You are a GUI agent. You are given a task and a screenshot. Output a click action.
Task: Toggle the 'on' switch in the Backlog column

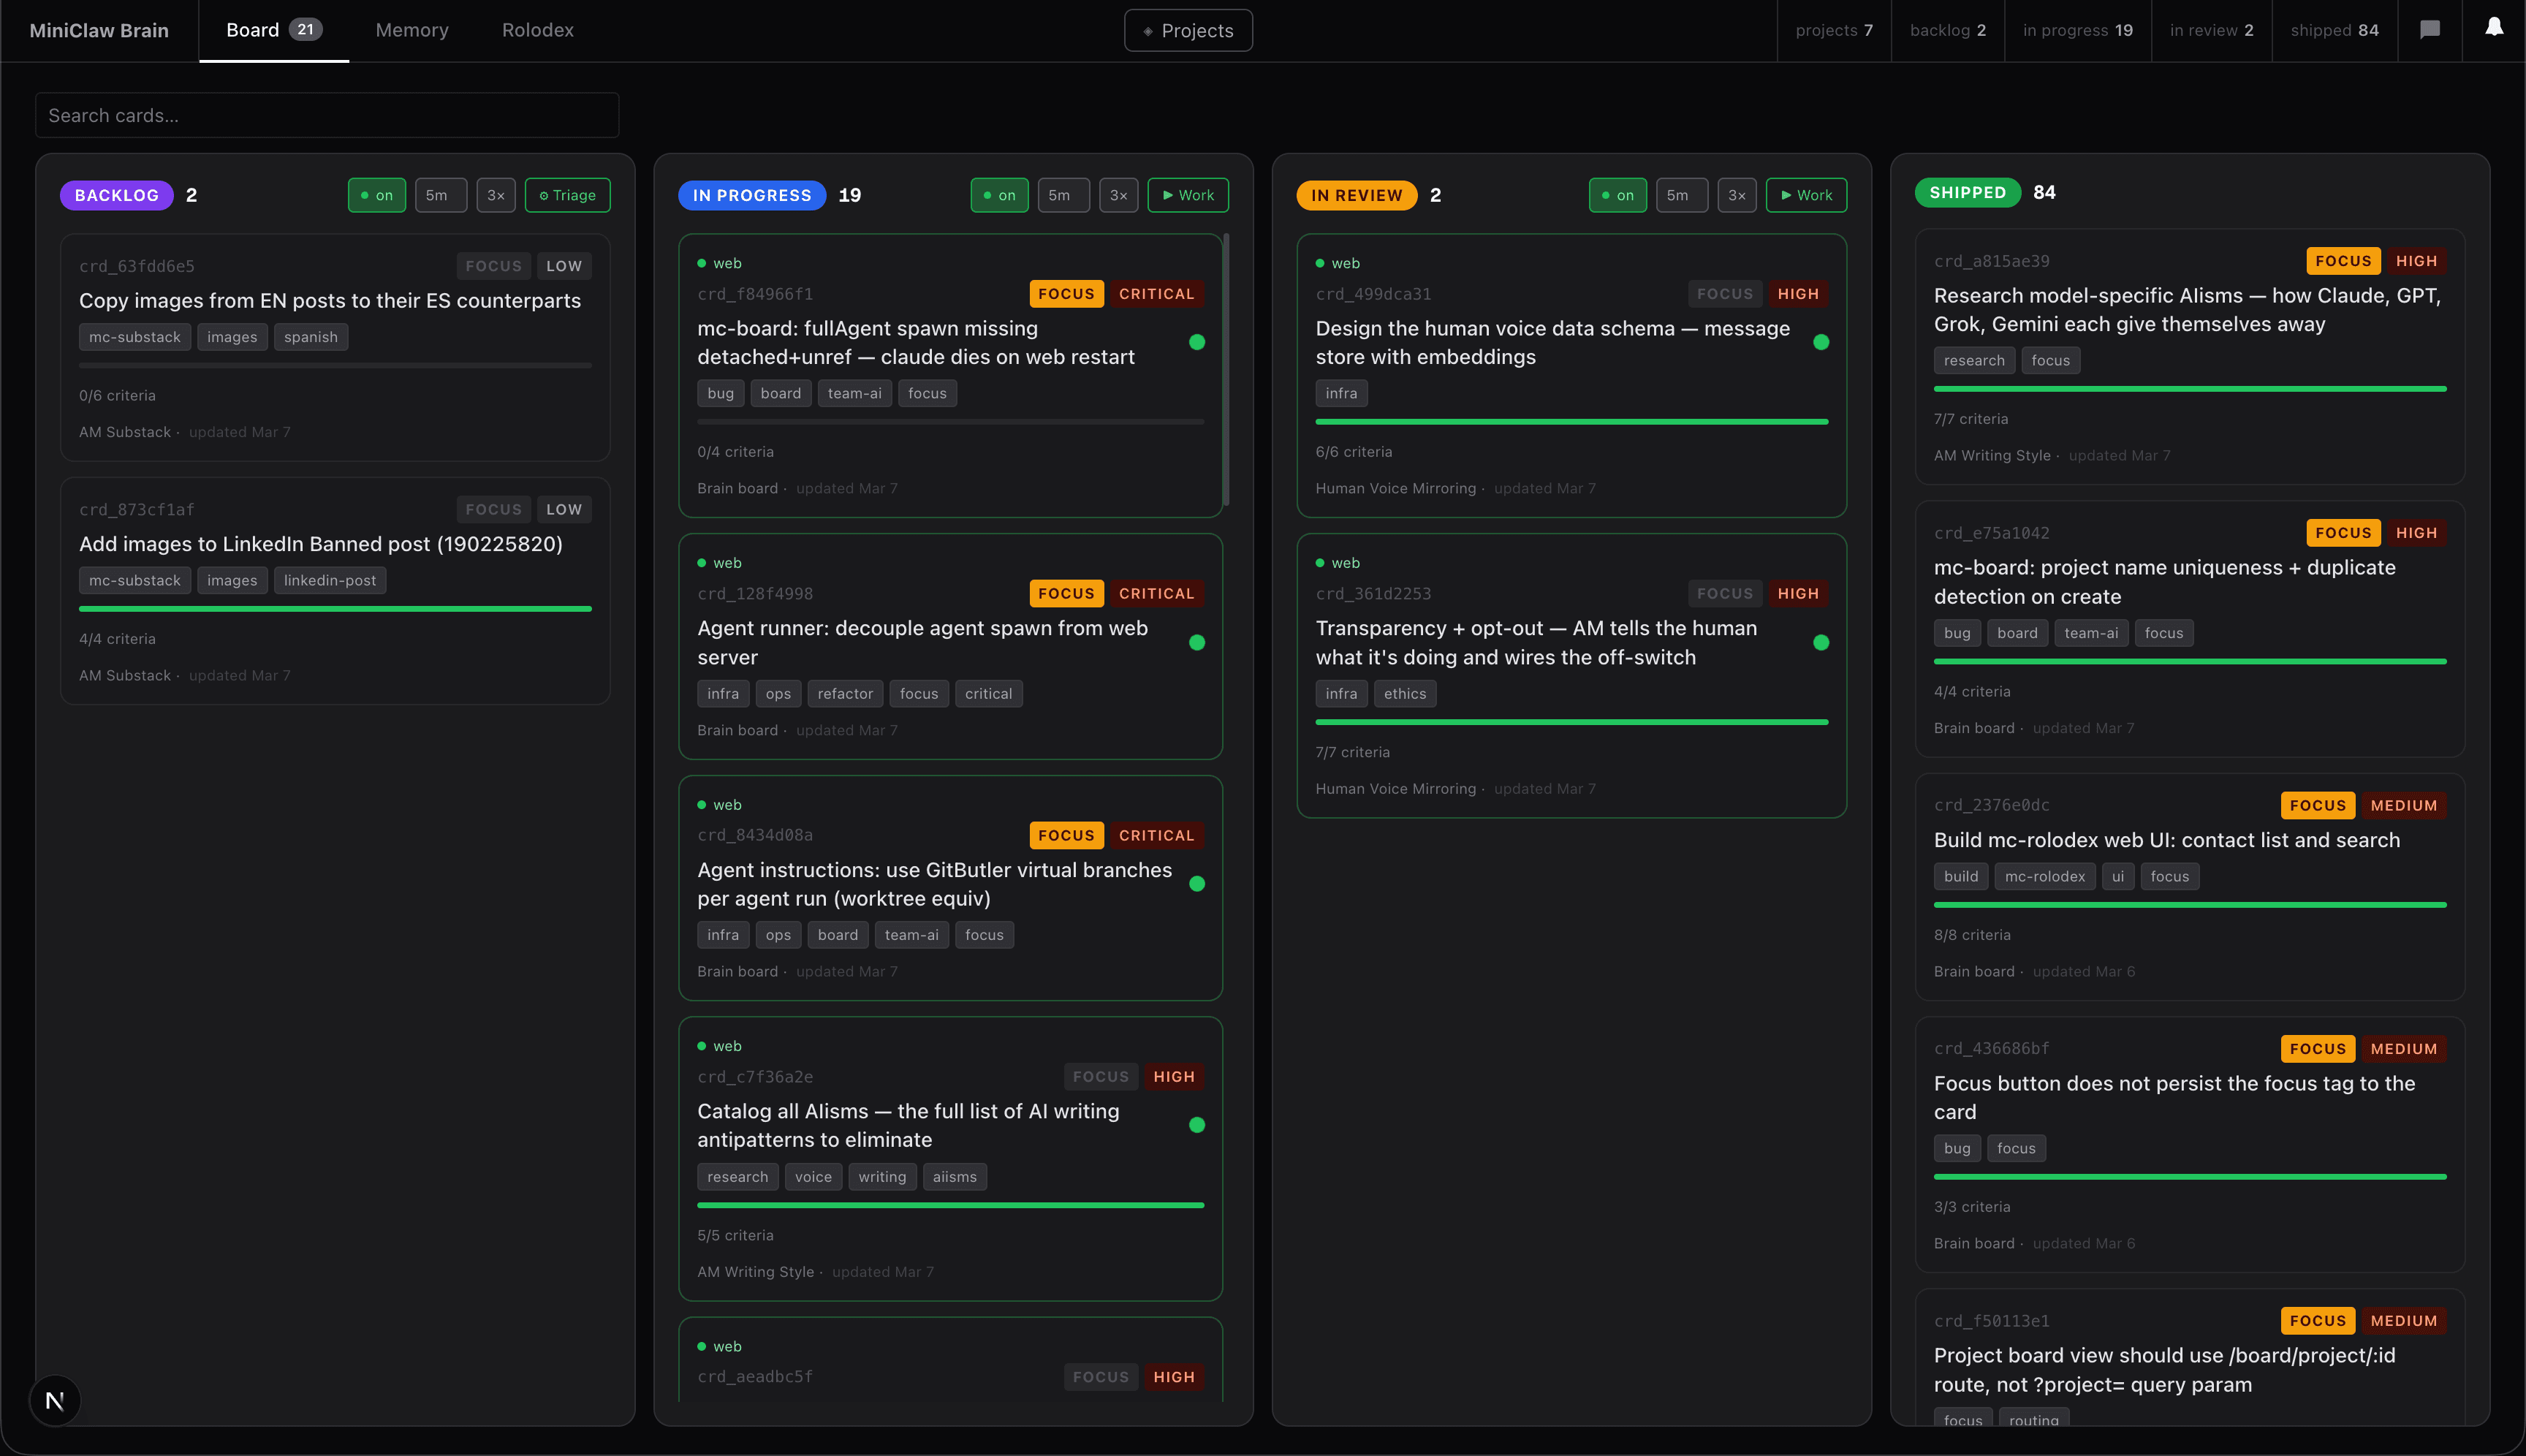click(x=377, y=195)
